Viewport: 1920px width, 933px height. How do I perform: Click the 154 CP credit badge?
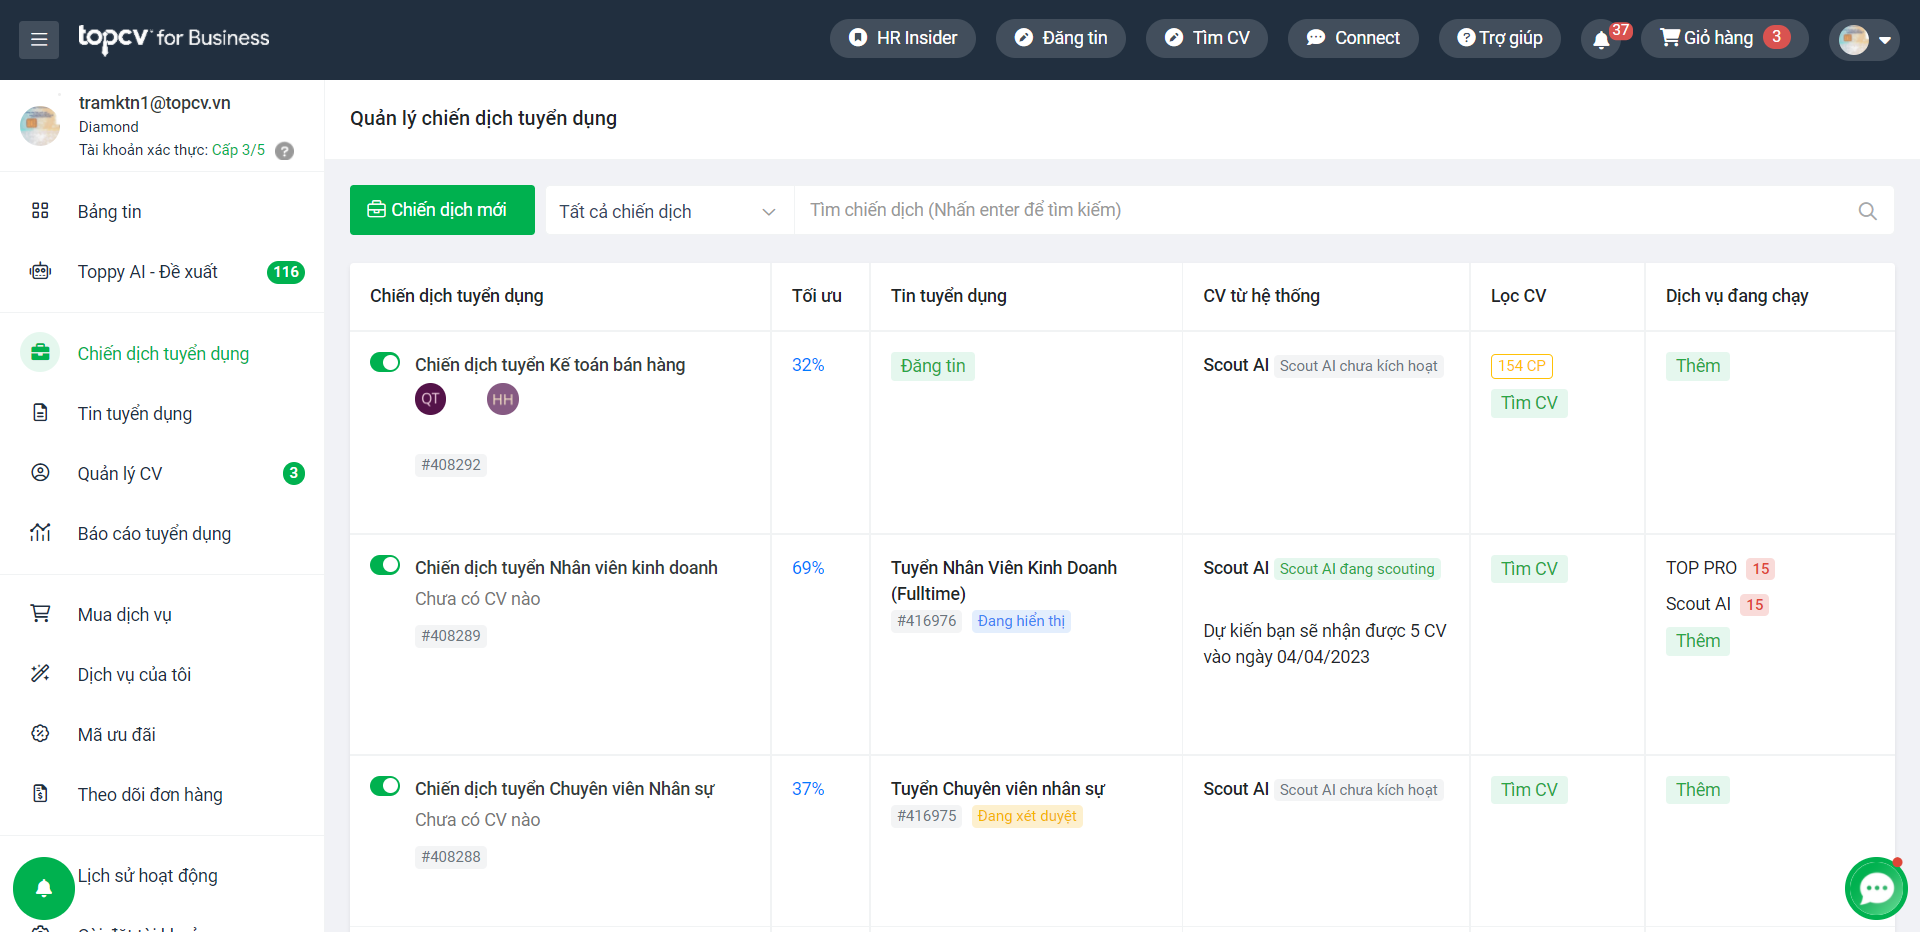(1522, 366)
